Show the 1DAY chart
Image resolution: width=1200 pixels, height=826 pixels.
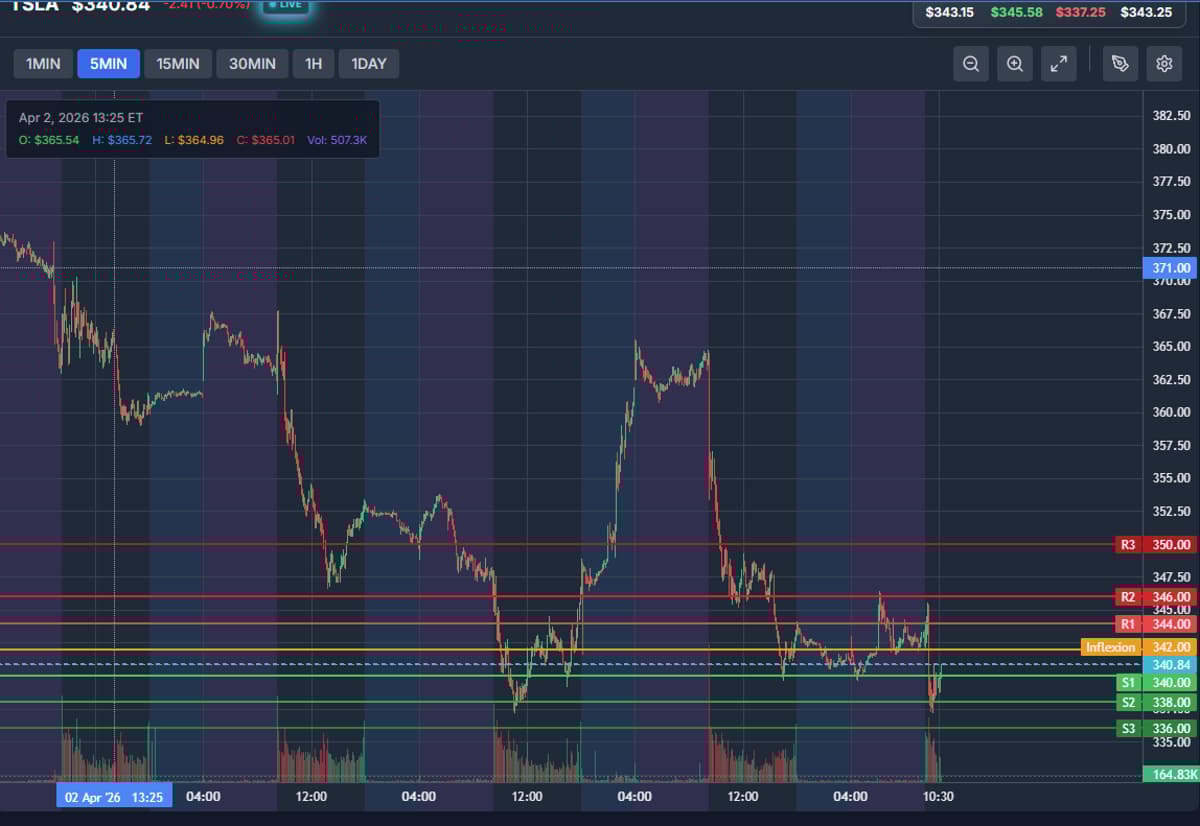(x=368, y=64)
